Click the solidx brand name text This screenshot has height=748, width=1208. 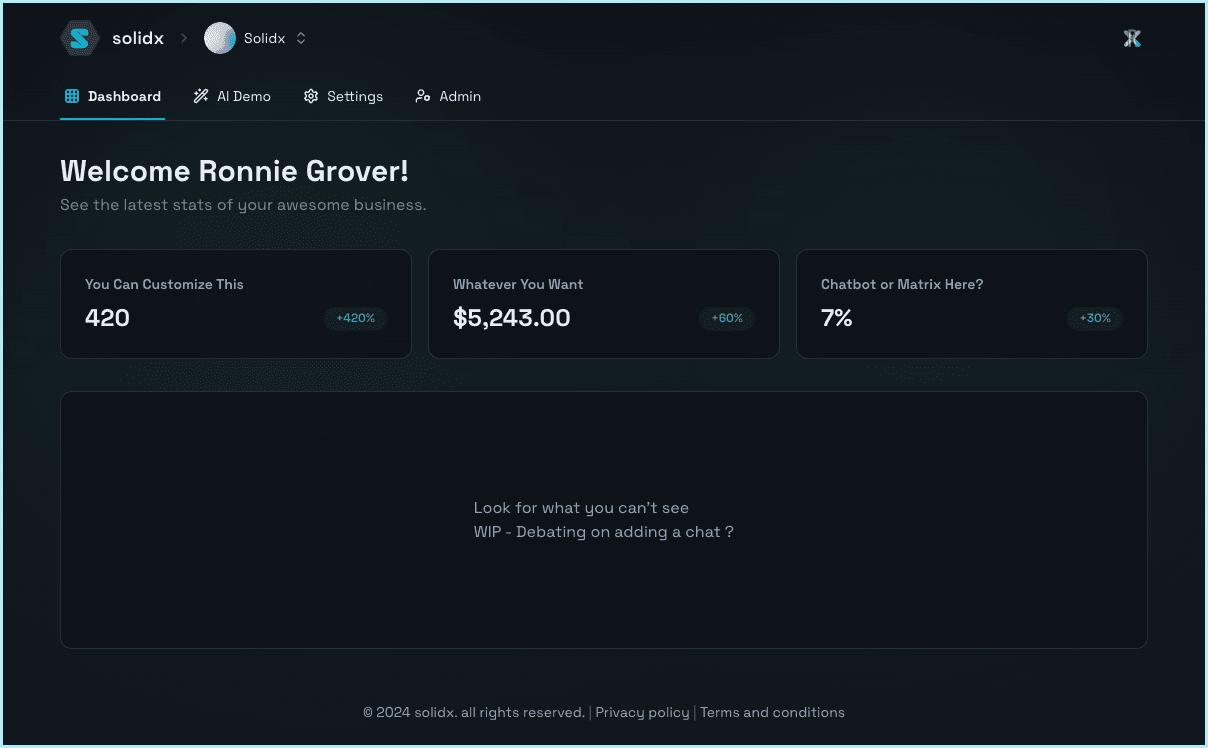[138, 39]
